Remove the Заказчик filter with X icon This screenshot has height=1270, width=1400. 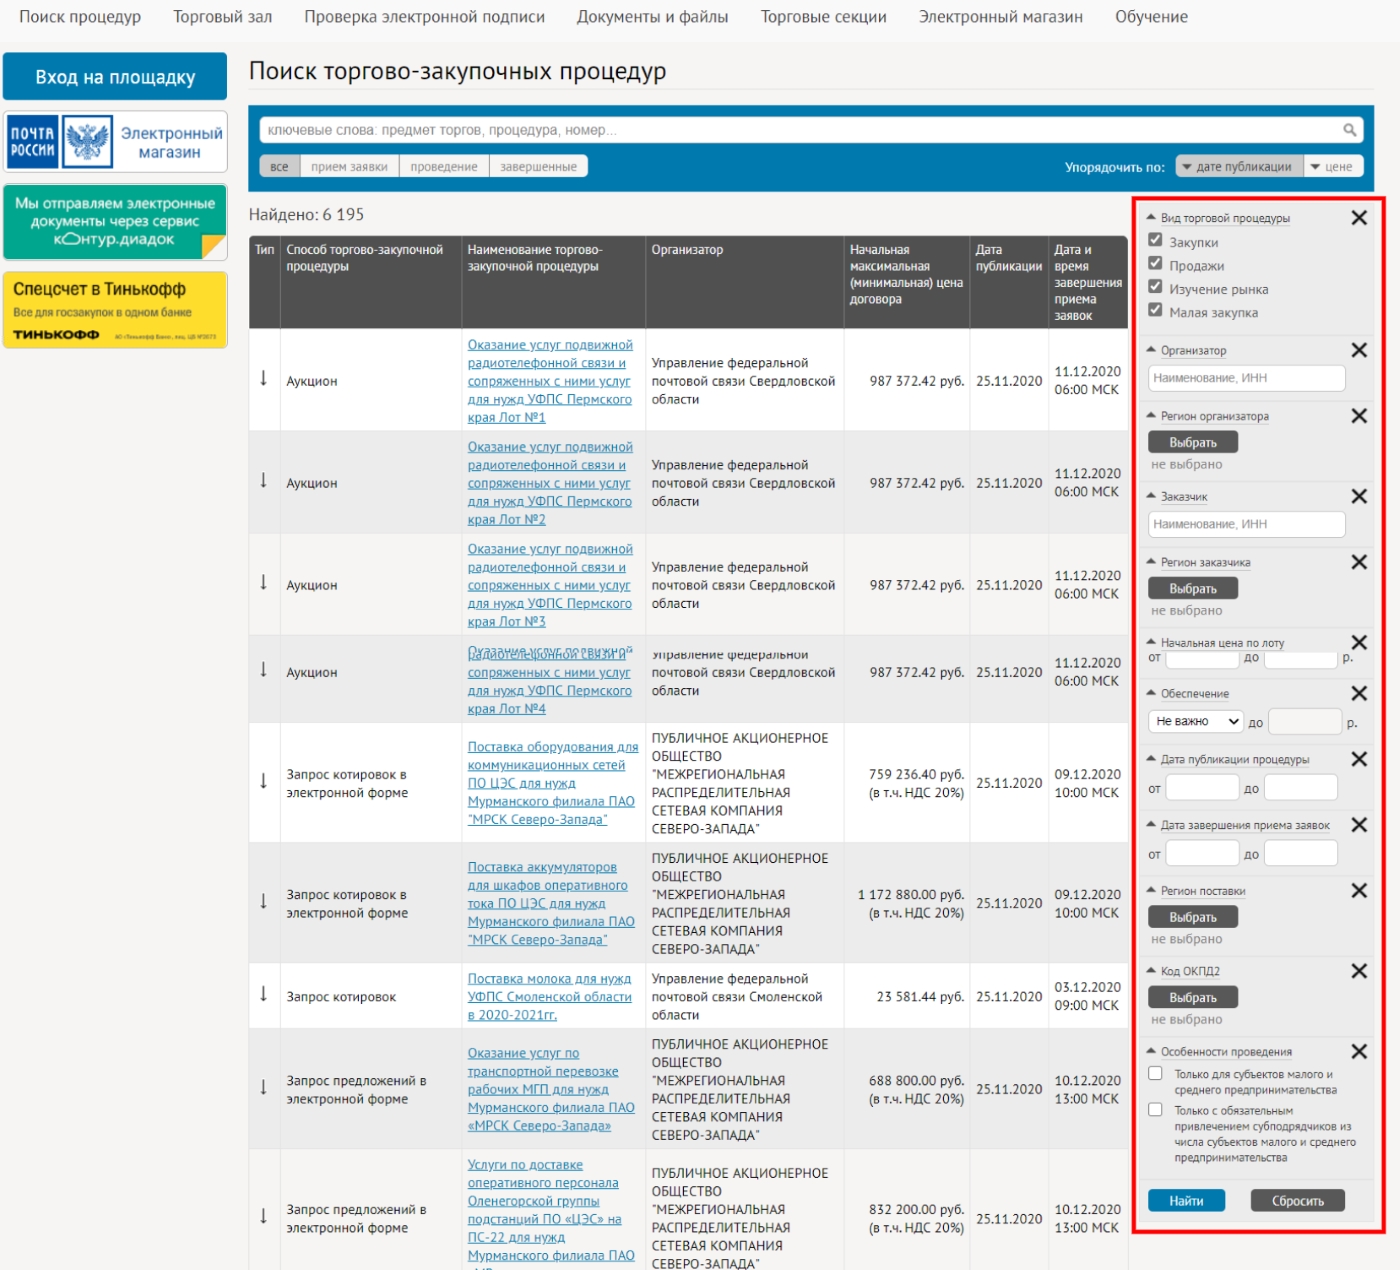point(1359,496)
